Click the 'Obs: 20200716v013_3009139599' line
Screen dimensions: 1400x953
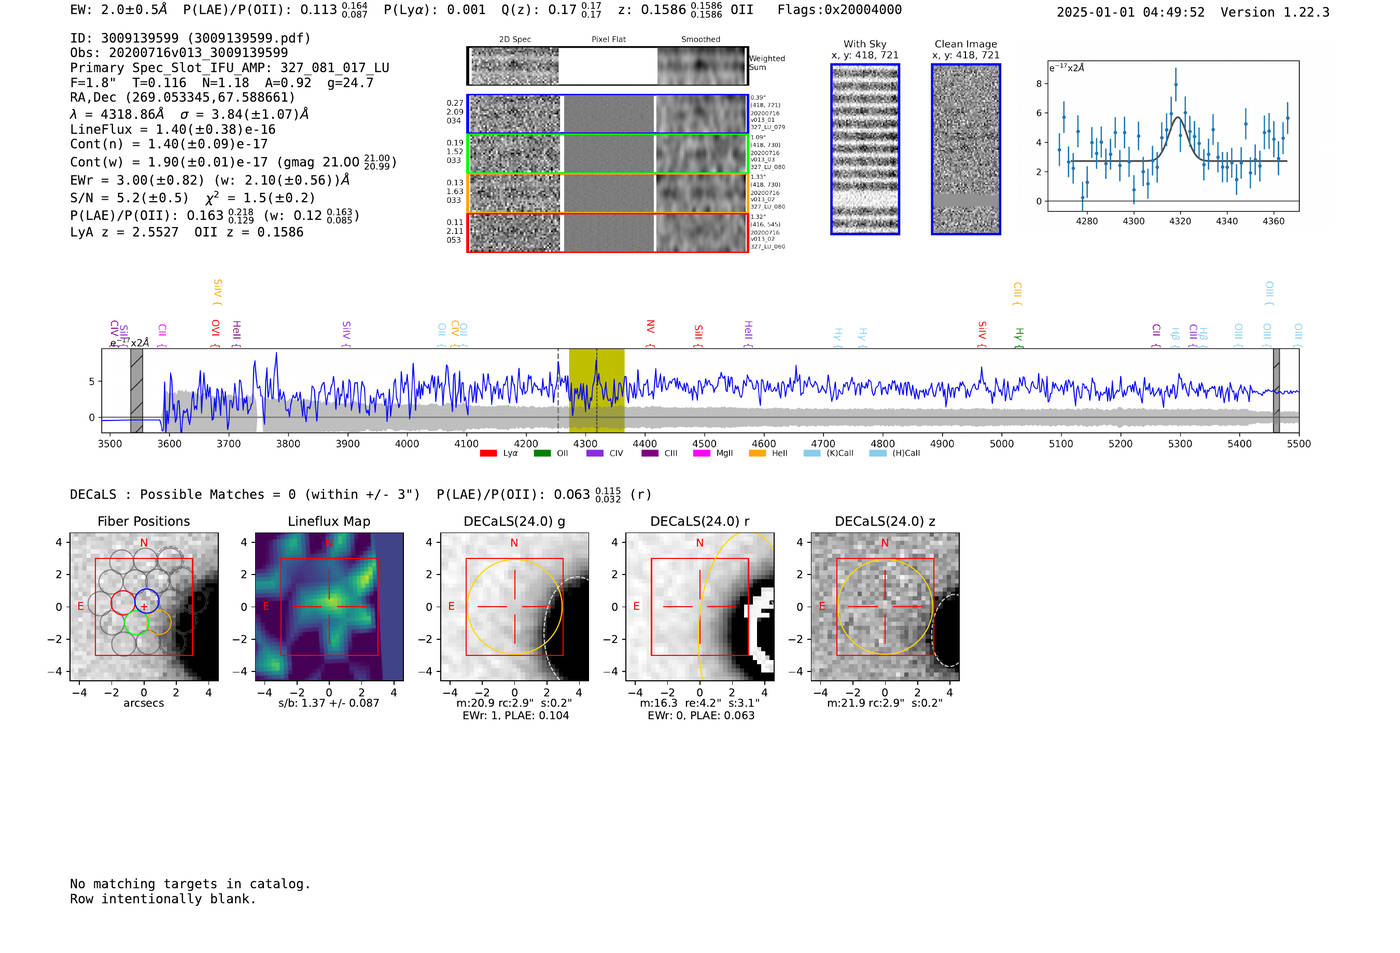coord(179,53)
